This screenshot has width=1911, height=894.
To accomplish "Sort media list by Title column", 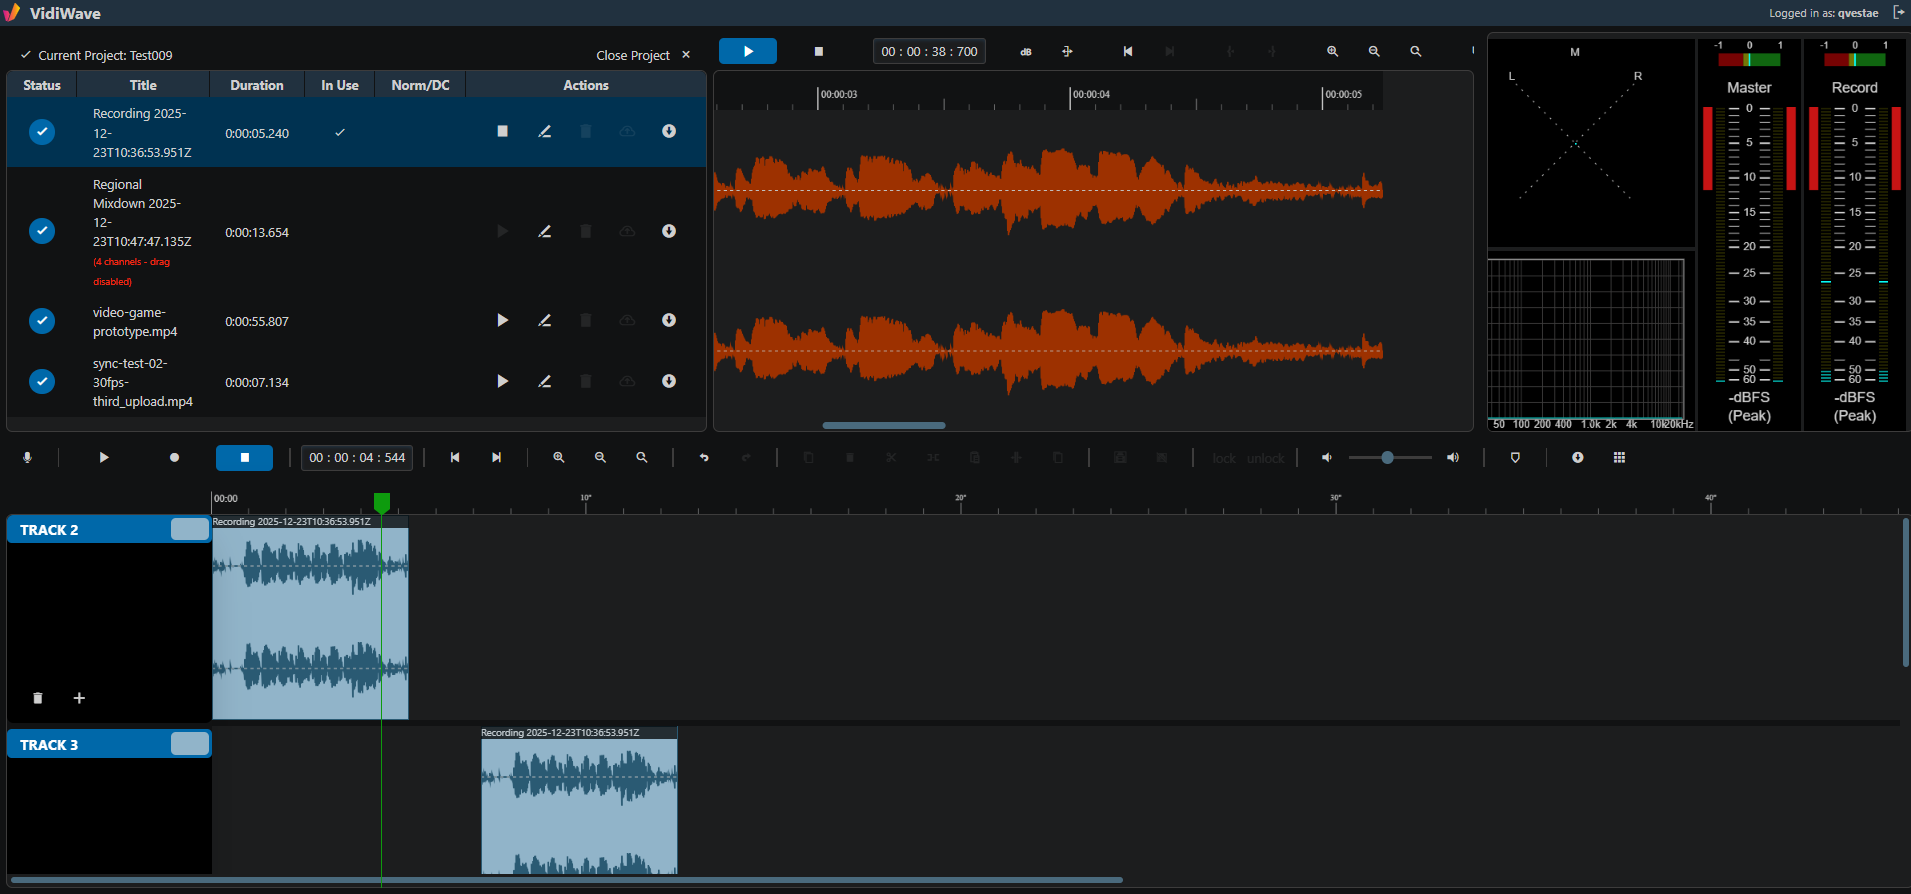I will [x=143, y=85].
